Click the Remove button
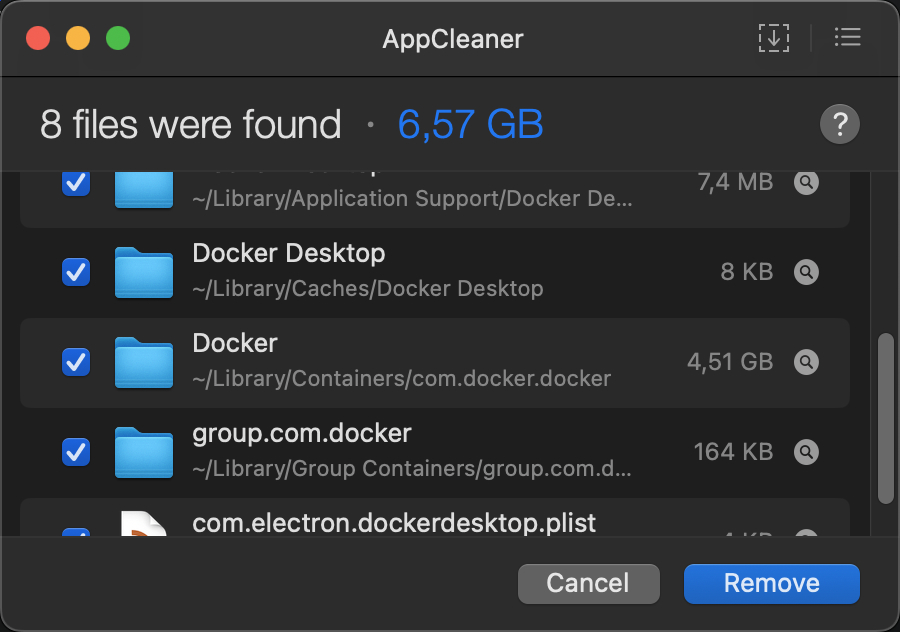Image resolution: width=900 pixels, height=632 pixels. tap(771, 583)
